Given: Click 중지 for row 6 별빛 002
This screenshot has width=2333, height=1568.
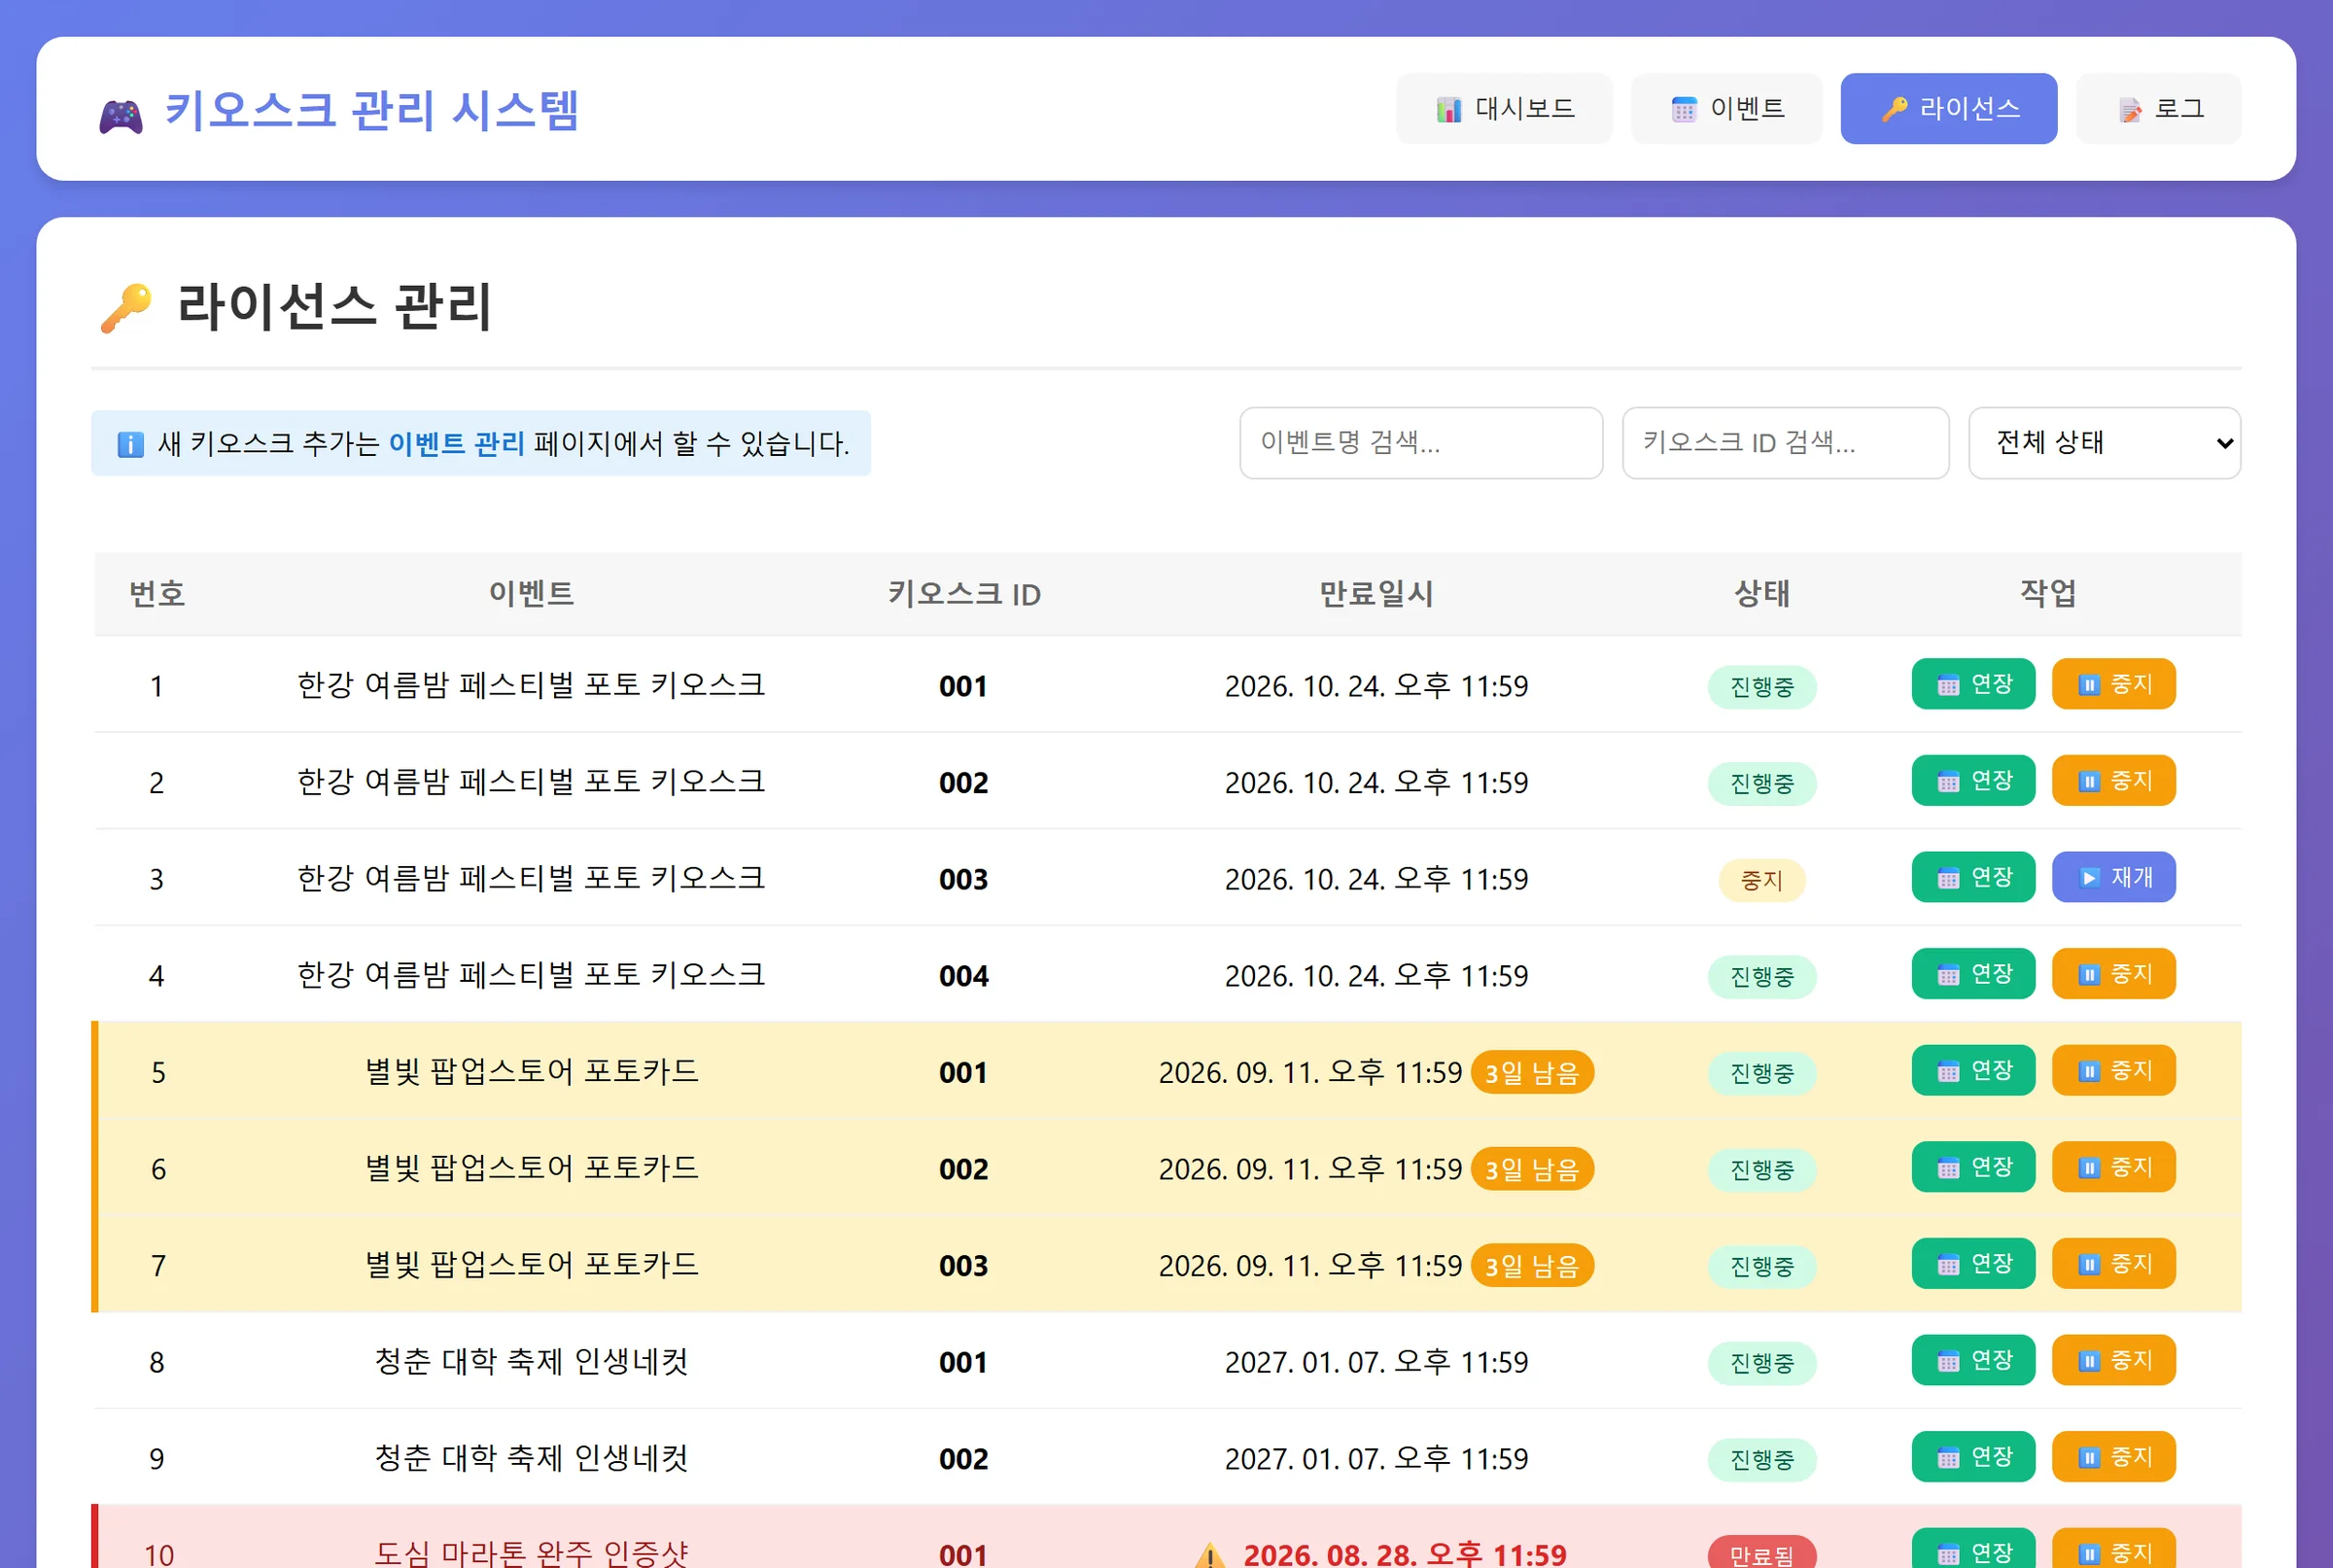Looking at the screenshot, I should 2113,1167.
